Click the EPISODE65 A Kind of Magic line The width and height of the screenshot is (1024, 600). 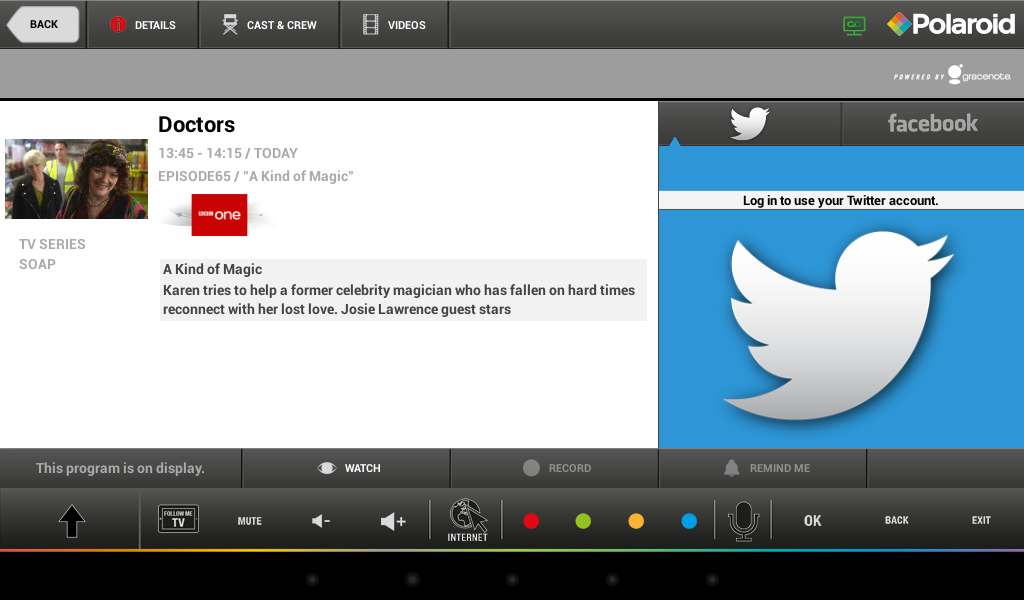(x=255, y=176)
